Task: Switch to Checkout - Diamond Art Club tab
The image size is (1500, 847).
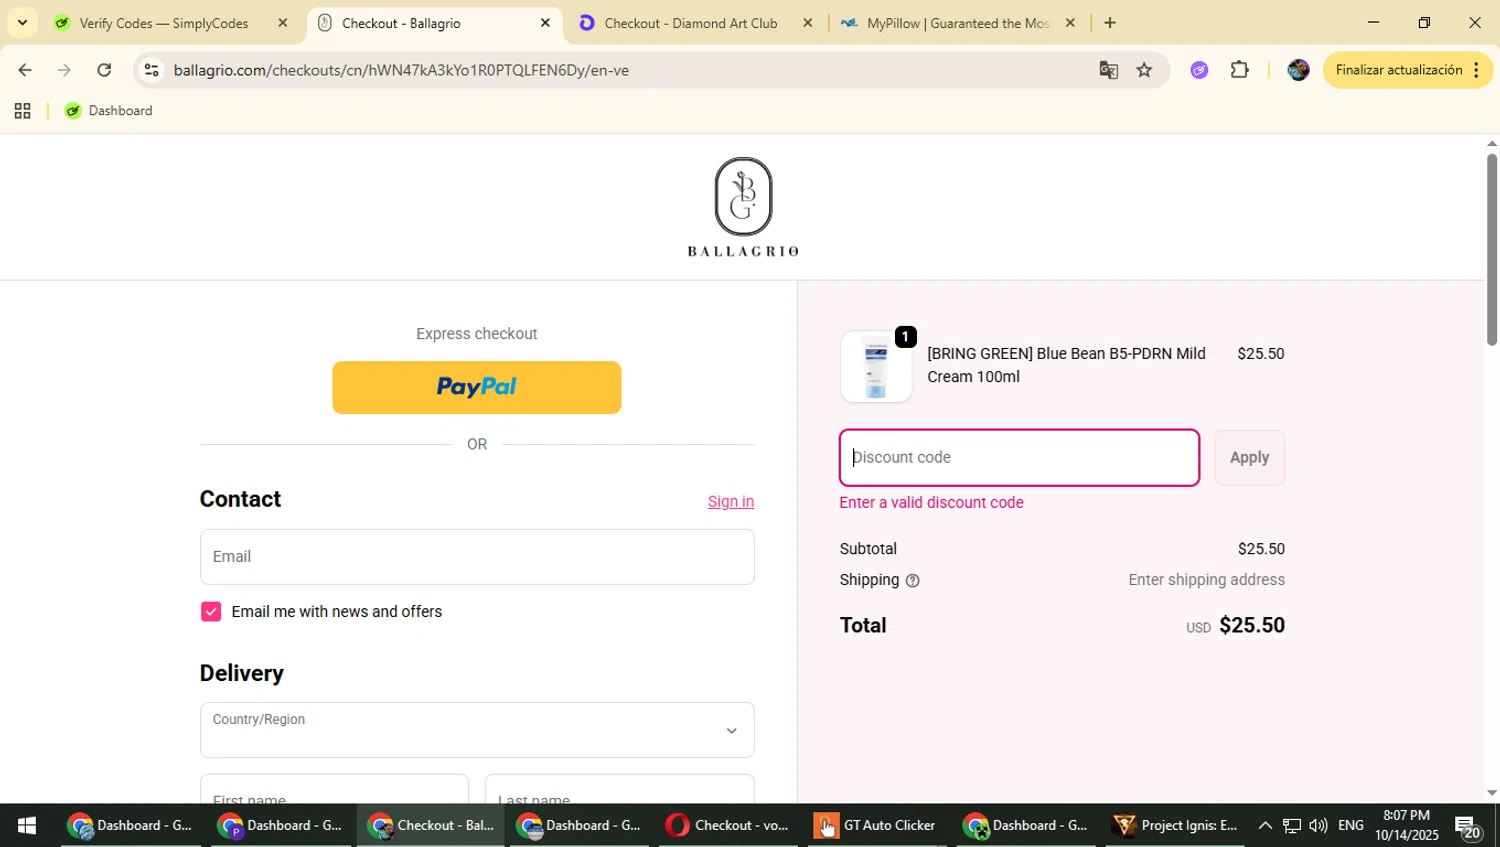Action: tap(690, 23)
